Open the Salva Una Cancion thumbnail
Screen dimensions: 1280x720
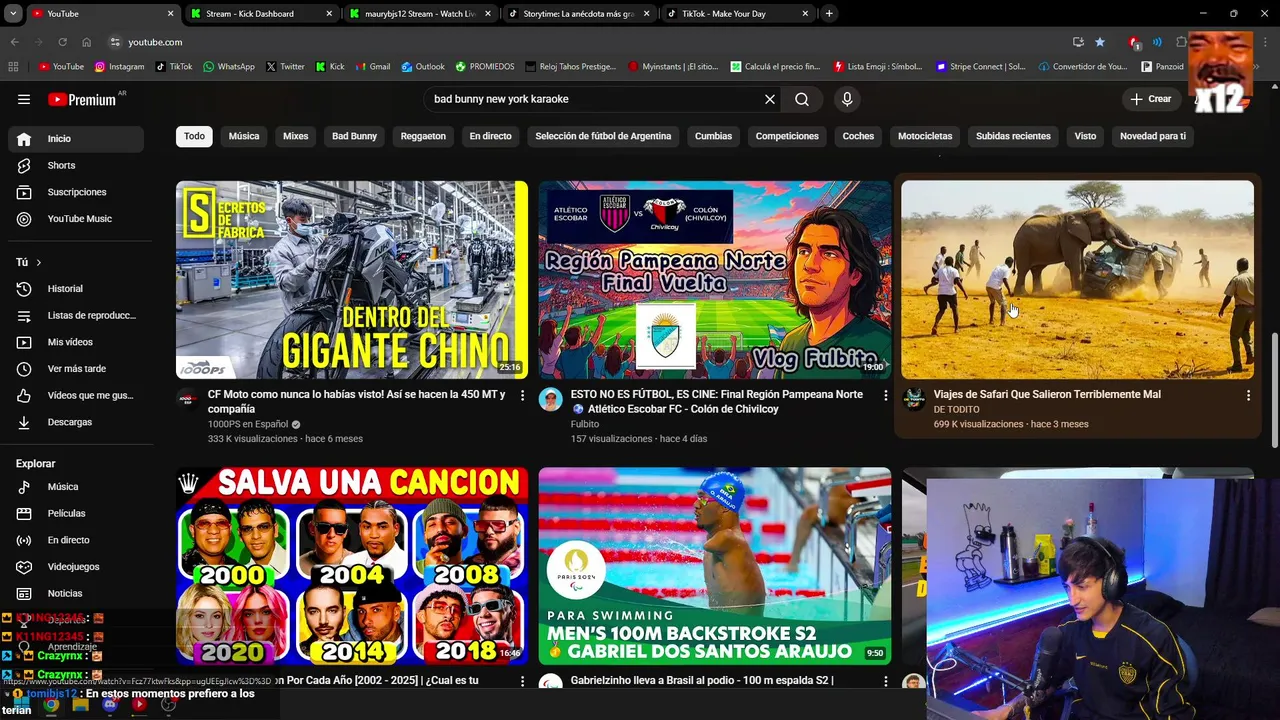[x=352, y=566]
